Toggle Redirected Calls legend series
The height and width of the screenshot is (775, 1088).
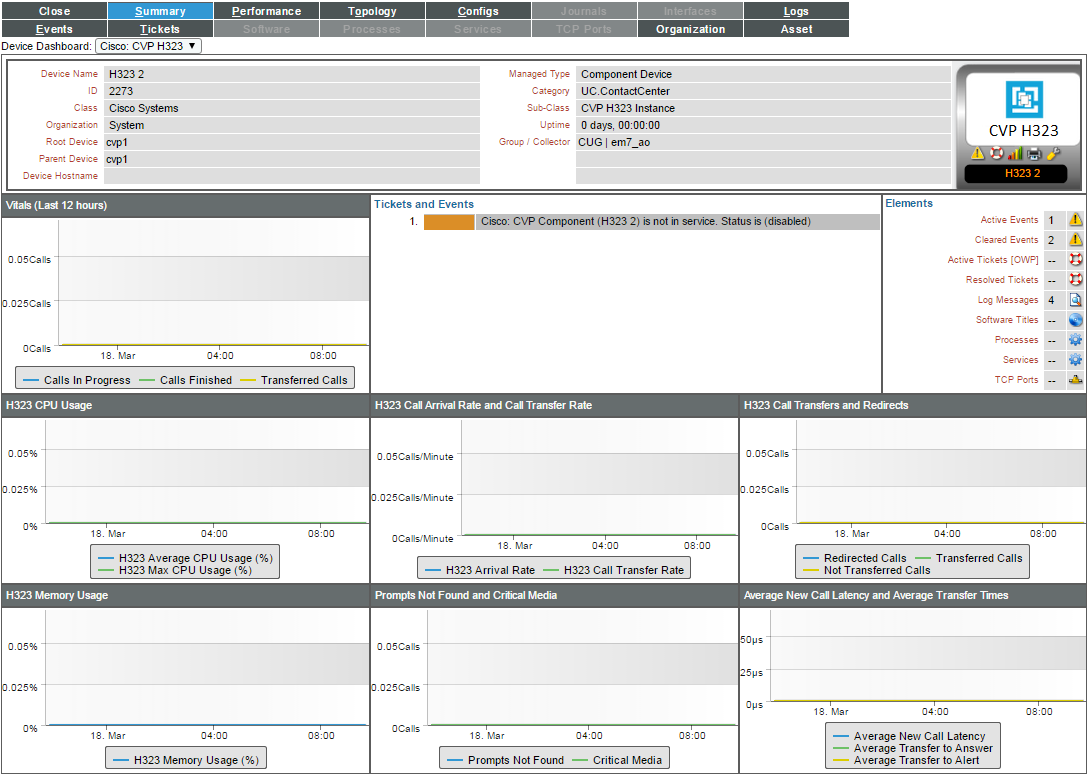pyautogui.click(x=855, y=558)
